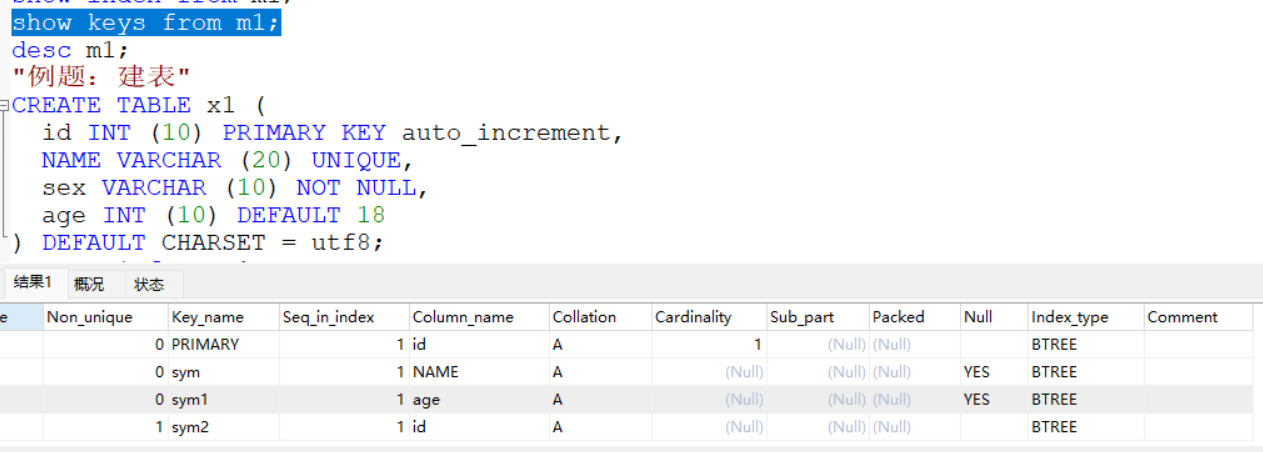Click the Comment column header
The width and height of the screenshot is (1263, 452).
click(x=1182, y=317)
